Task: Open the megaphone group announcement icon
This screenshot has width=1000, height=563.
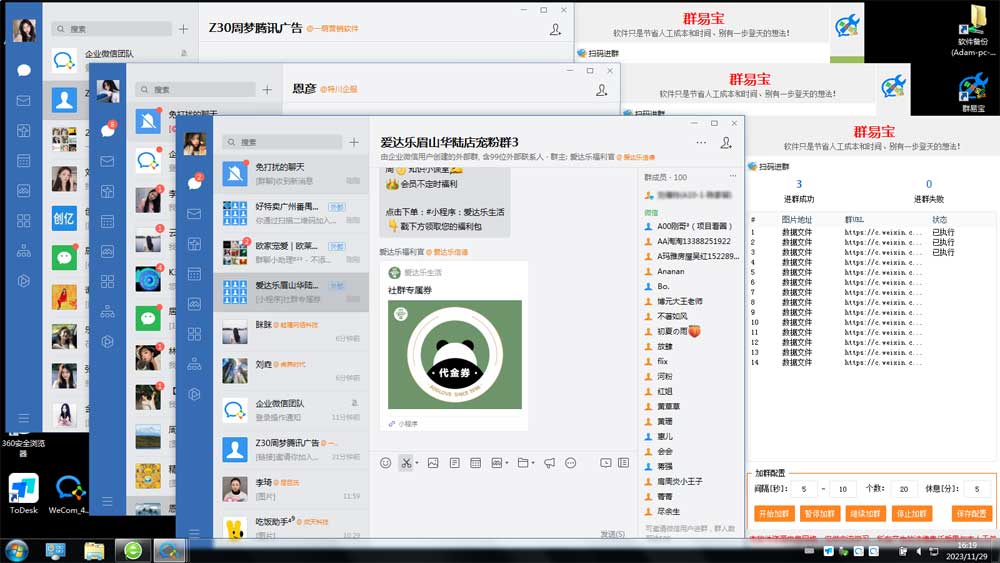Action: (549, 463)
